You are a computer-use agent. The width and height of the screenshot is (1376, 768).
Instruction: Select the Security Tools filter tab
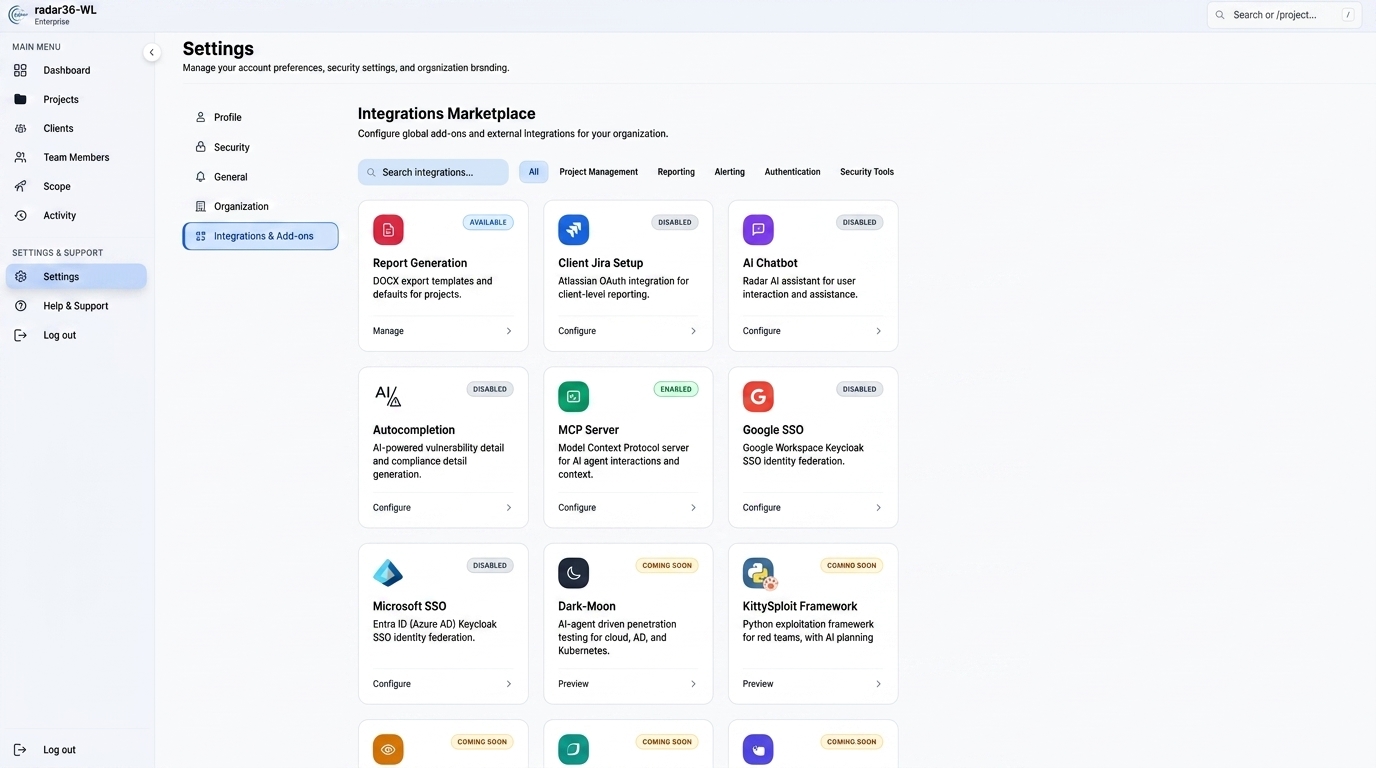867,172
